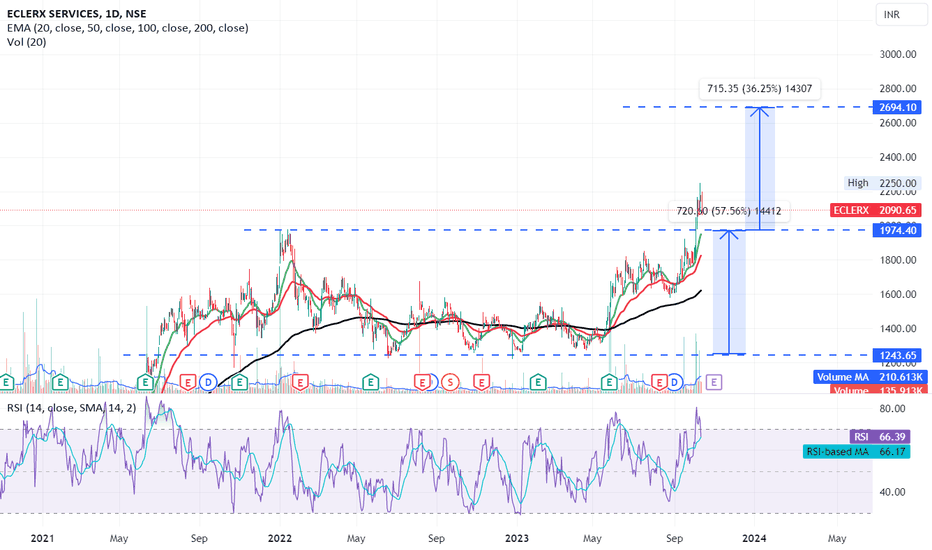932x550 pixels.
Task: Click the purple upcoming earnings E marker
Action: click(x=714, y=382)
